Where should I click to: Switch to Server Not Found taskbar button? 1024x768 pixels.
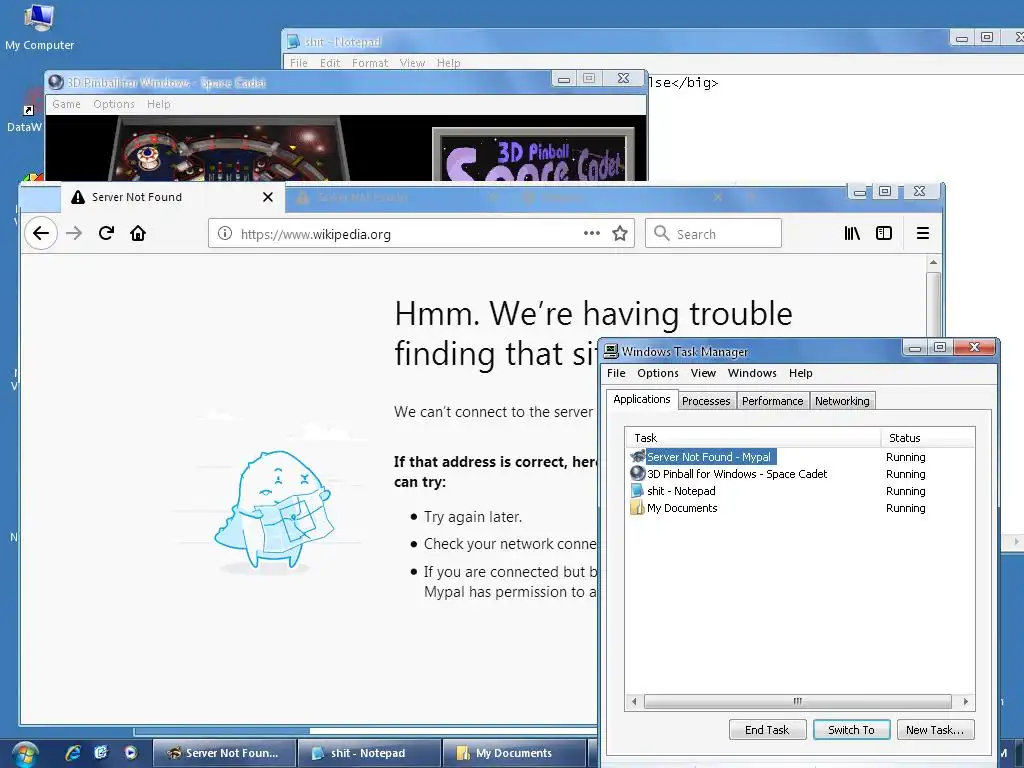click(224, 753)
